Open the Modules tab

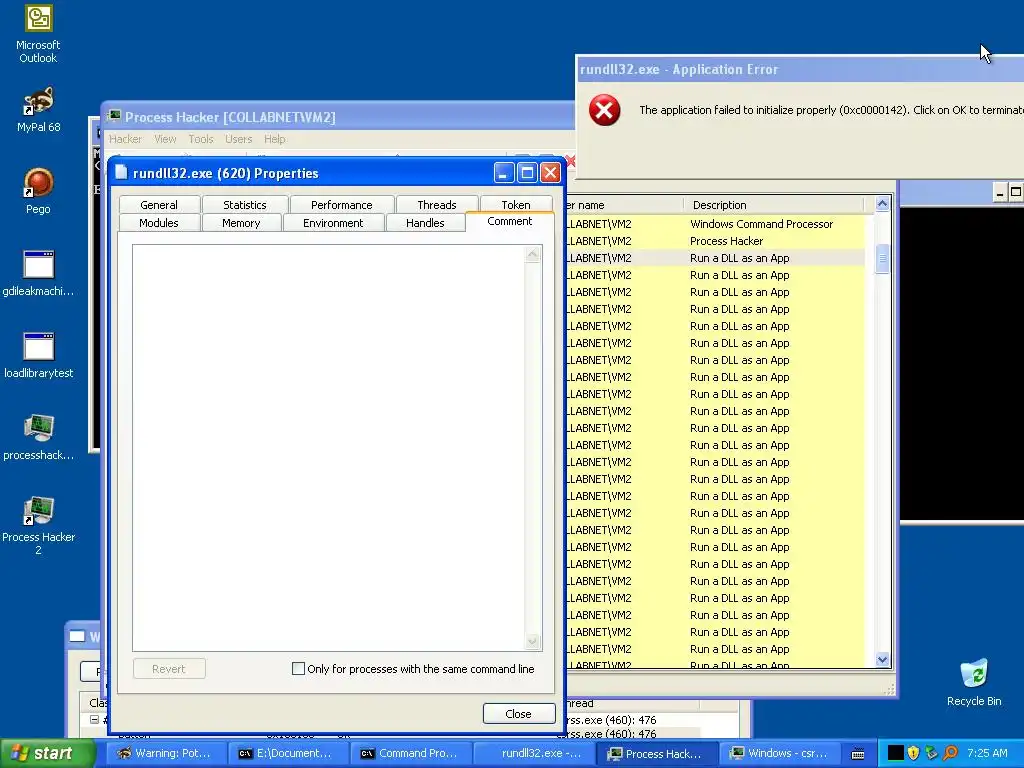pos(159,223)
